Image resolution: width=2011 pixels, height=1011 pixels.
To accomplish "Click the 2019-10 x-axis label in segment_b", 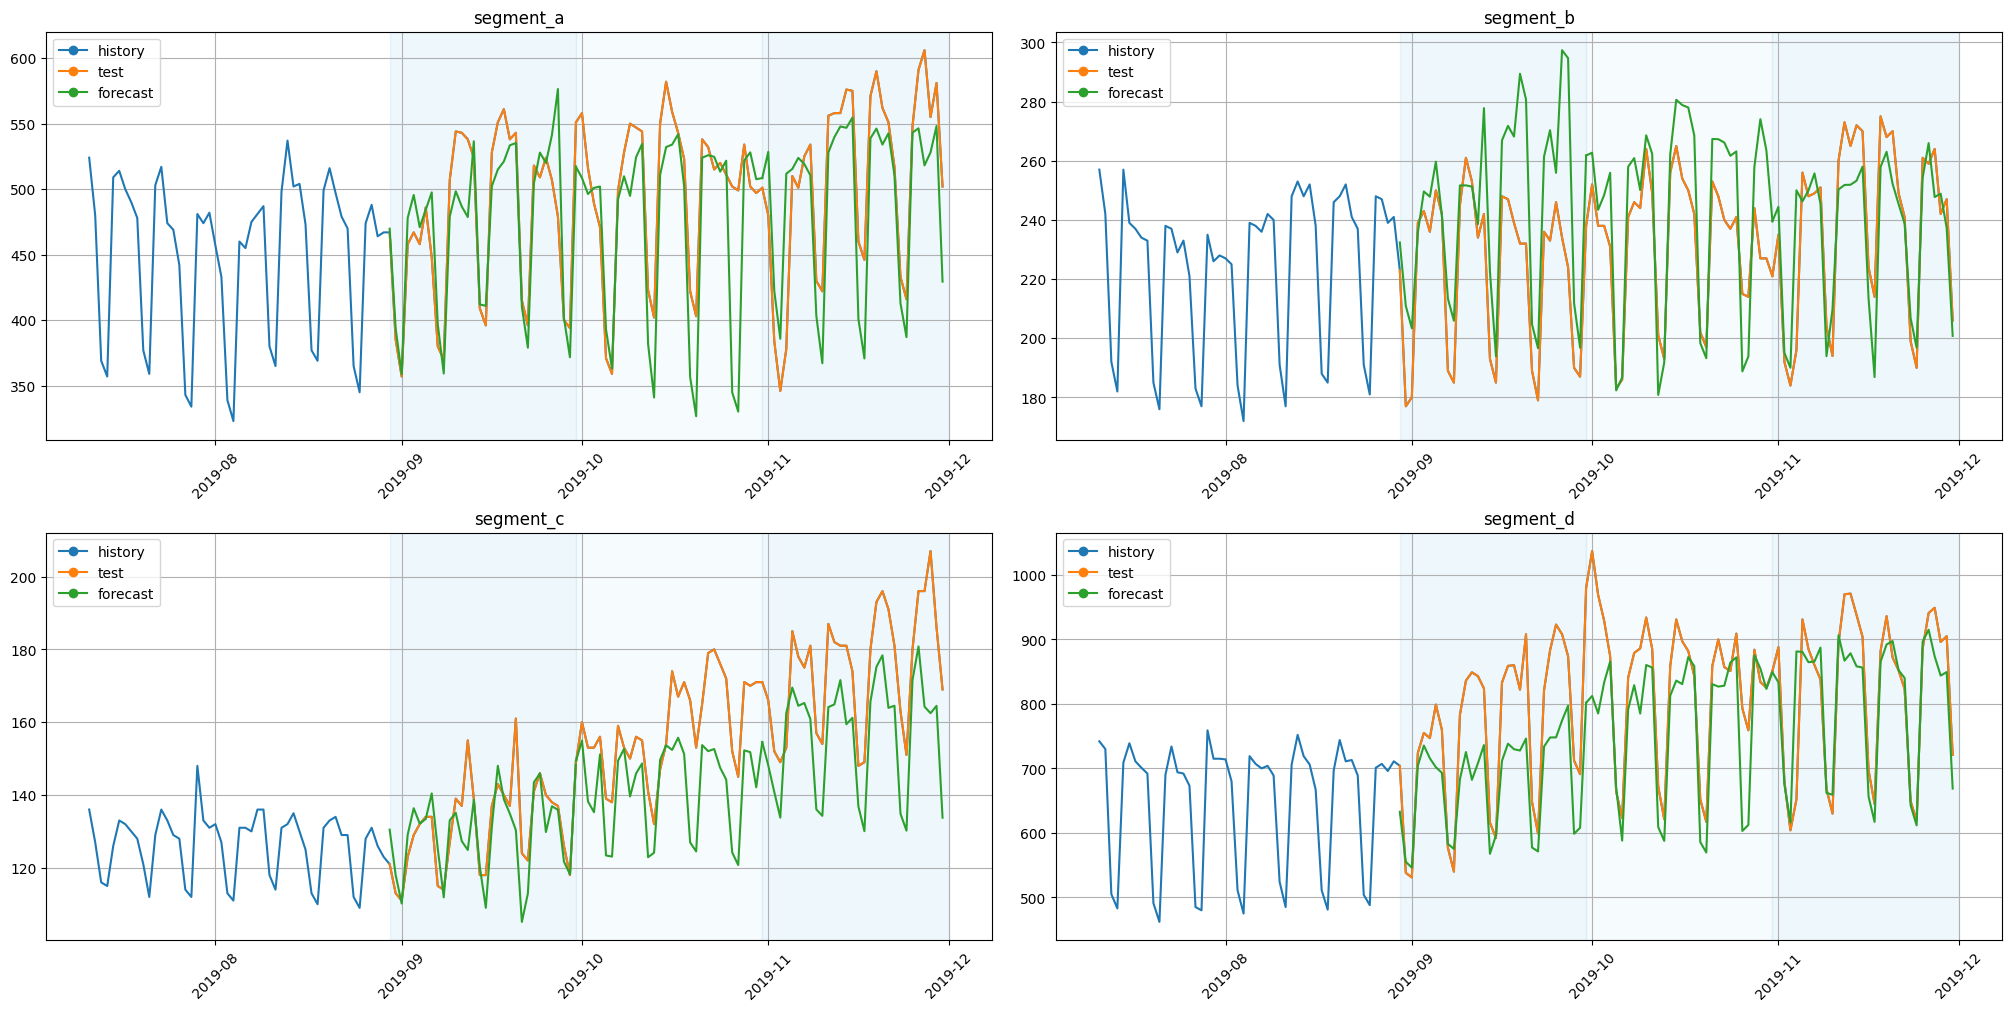I will click(x=1591, y=473).
